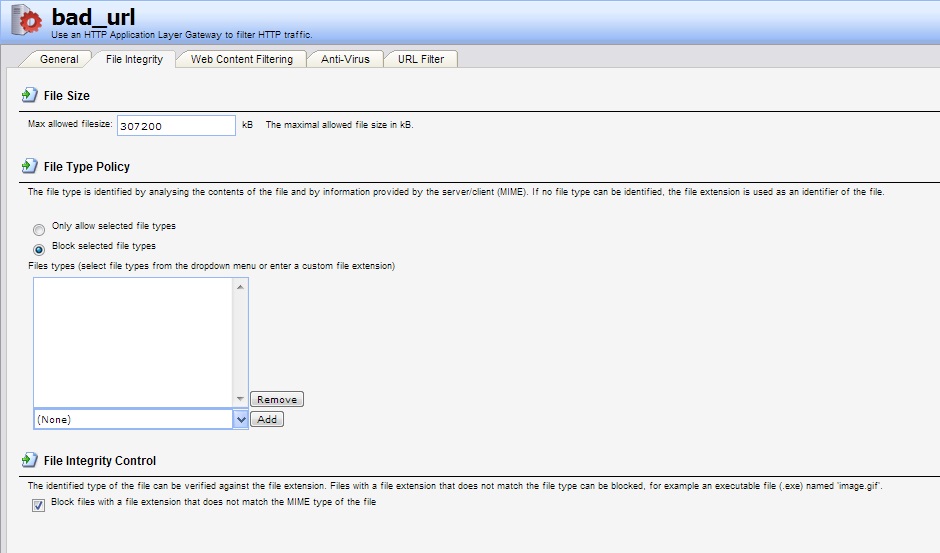The image size is (940, 553).
Task: Click the File Integrity Control section icon
Action: 29,460
